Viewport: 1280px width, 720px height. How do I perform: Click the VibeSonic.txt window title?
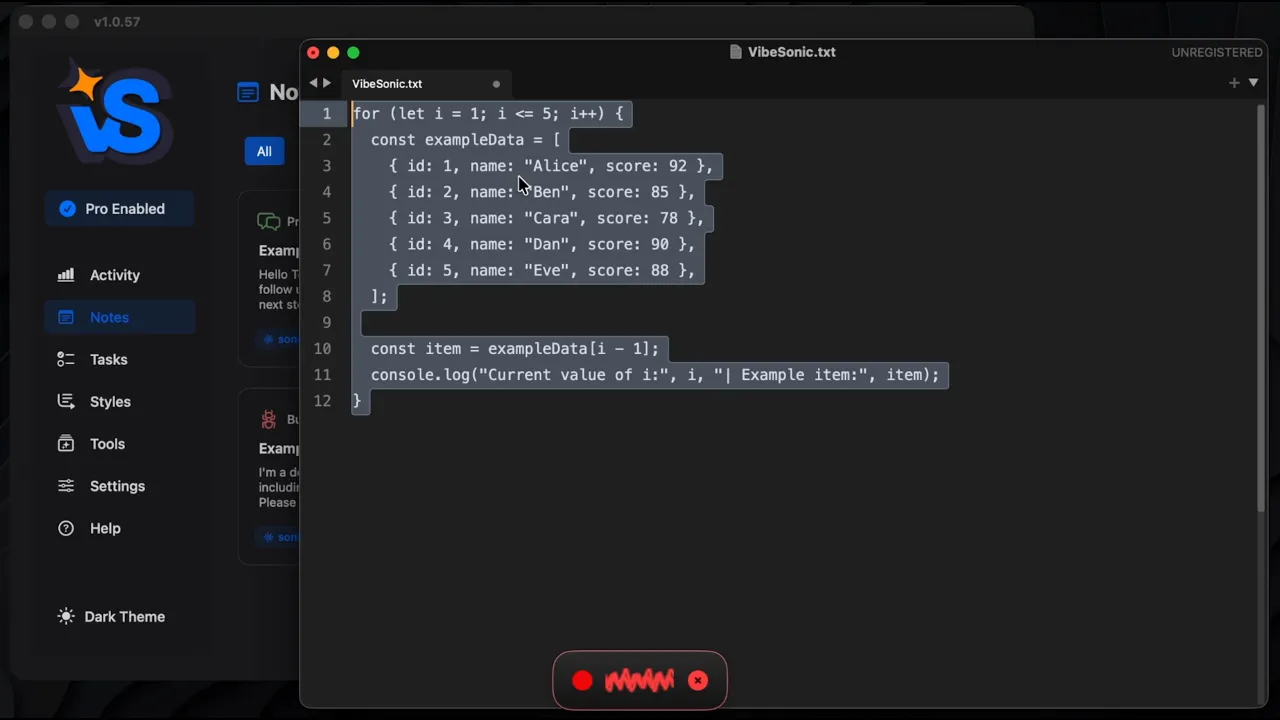pyautogui.click(x=792, y=52)
